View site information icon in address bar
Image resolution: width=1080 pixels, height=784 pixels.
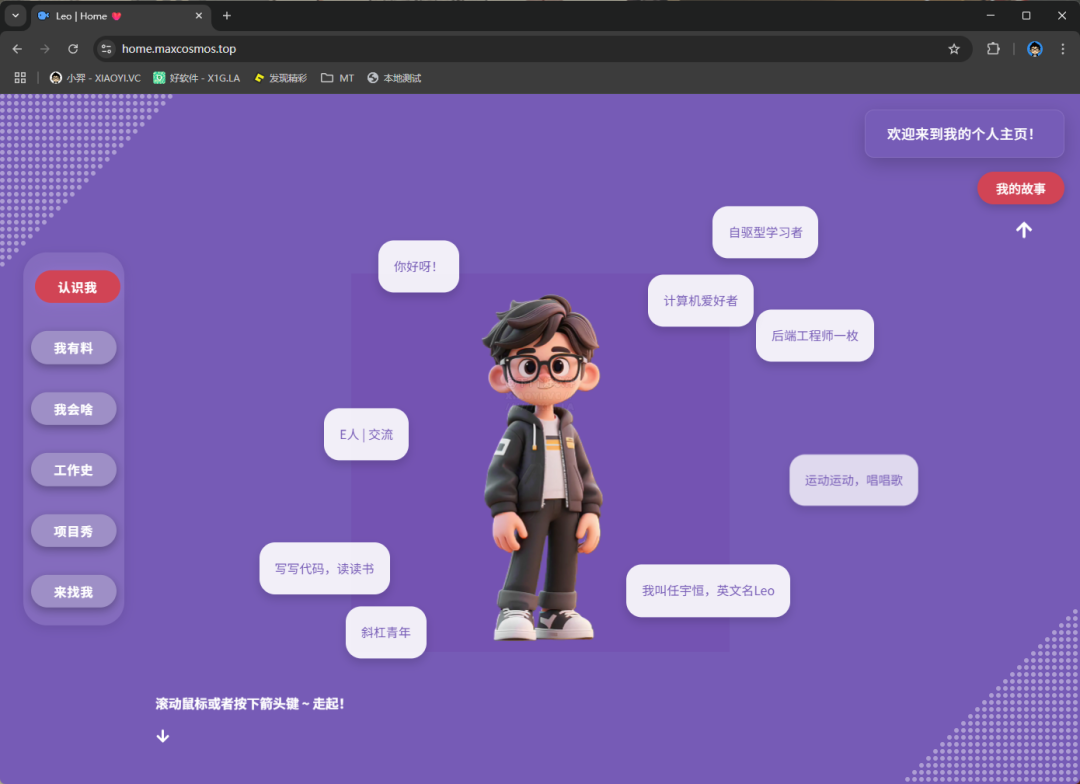[107, 49]
